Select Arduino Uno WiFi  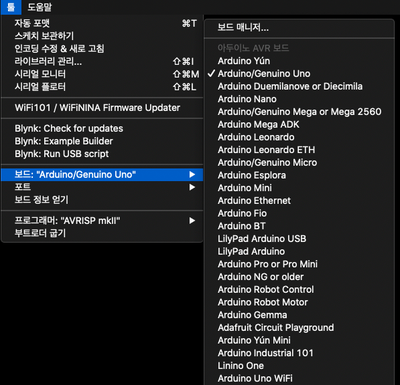coord(299,378)
